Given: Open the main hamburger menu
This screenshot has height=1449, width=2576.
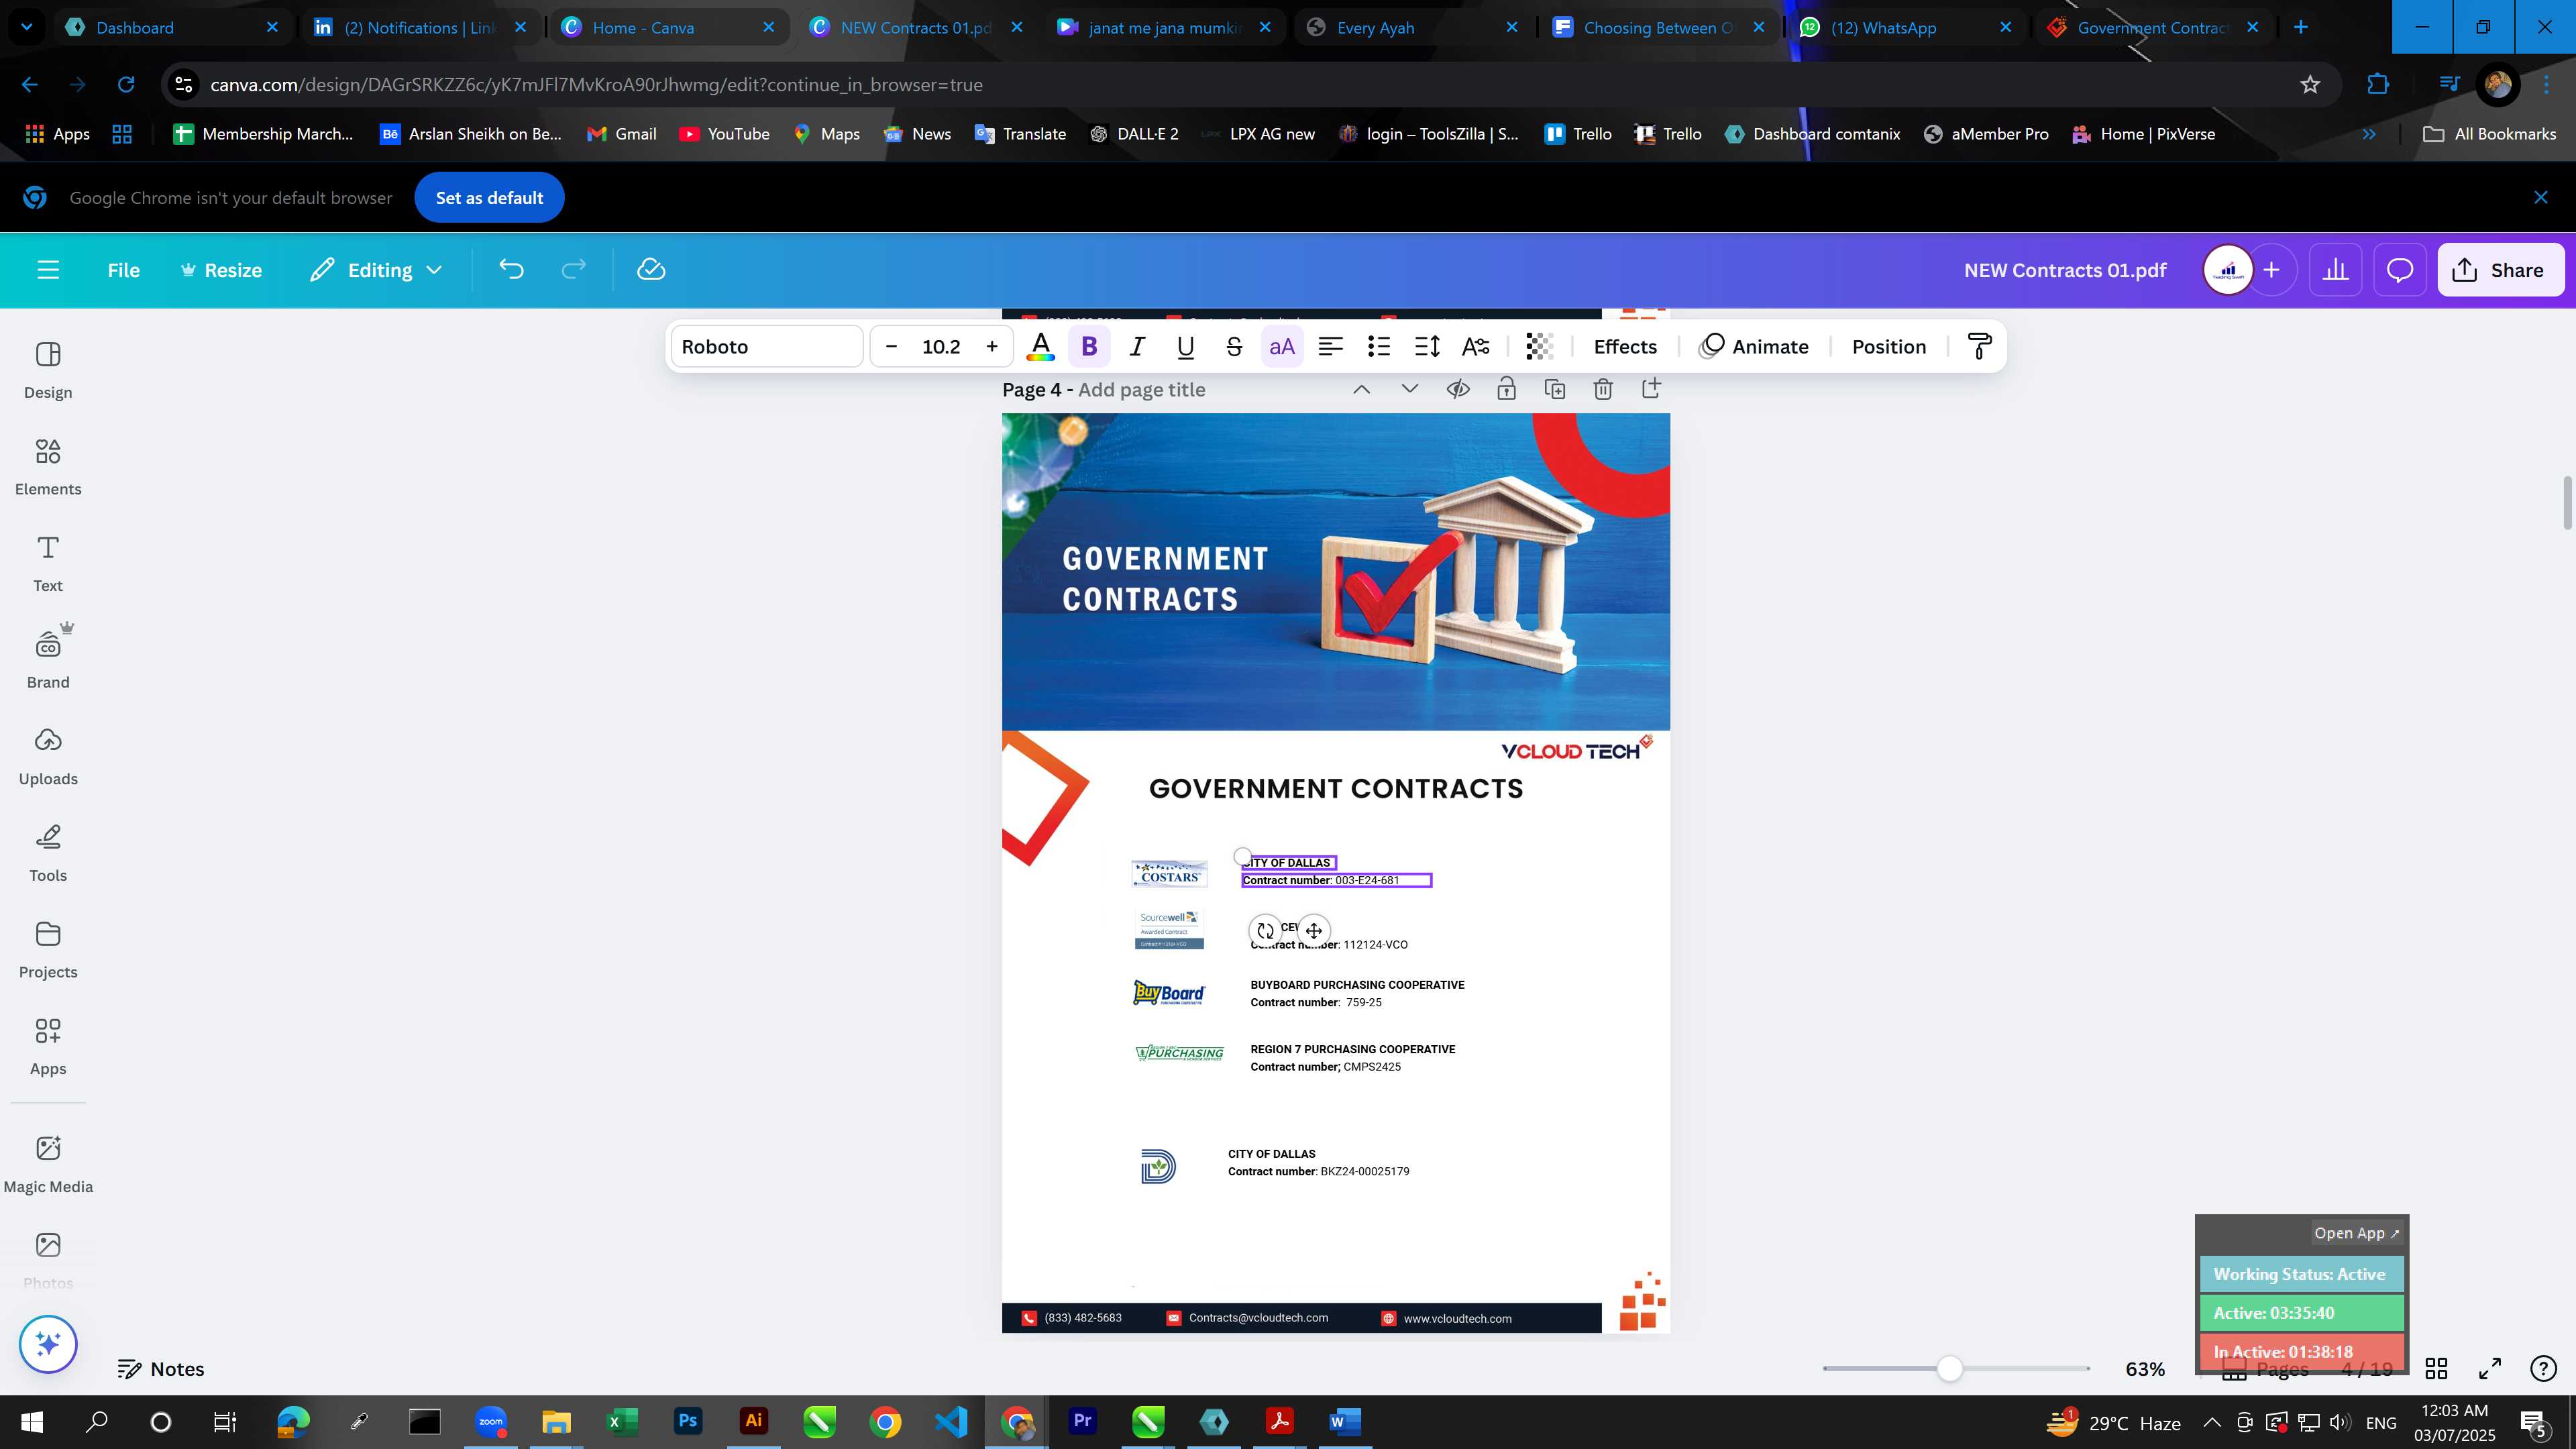Looking at the screenshot, I should click(x=48, y=270).
